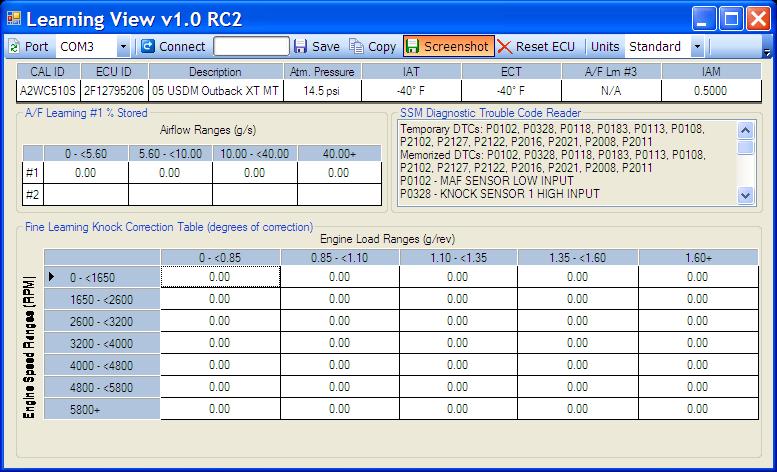Click the 1.60+ engine load column header
The image size is (777, 472).
(698, 258)
